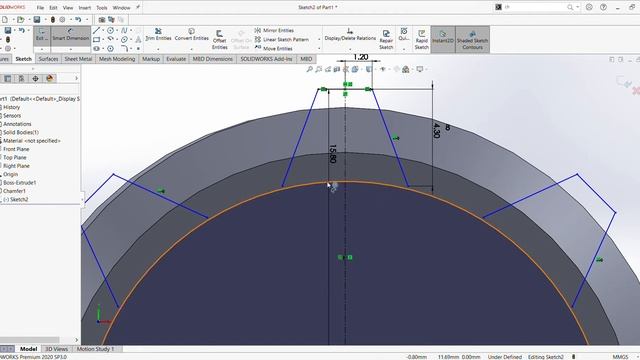640x360 pixels.
Task: Select the Line sketch tool
Action: (96, 31)
